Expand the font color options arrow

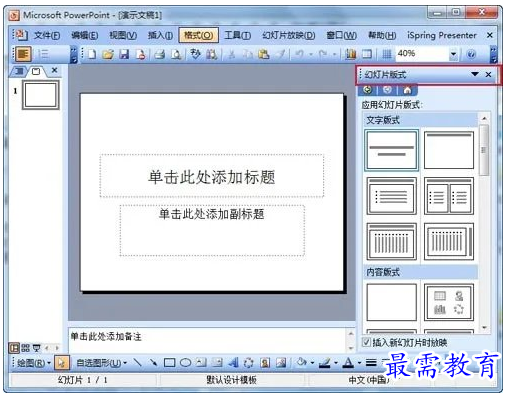(x=359, y=363)
